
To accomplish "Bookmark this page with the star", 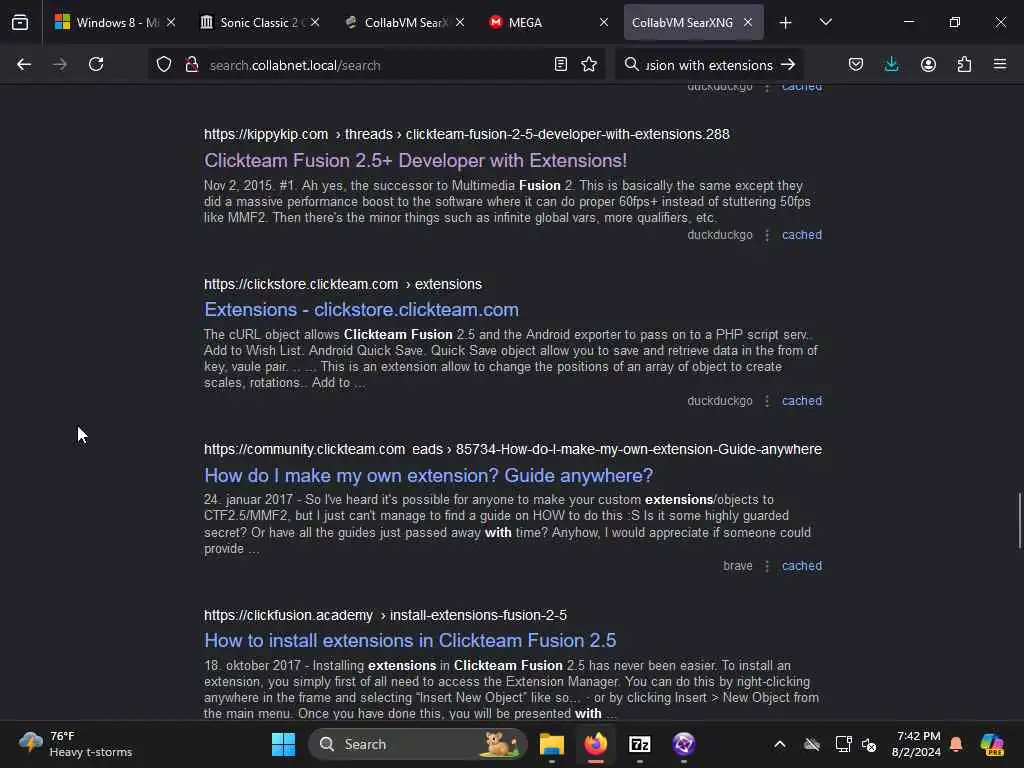I will point(589,65).
